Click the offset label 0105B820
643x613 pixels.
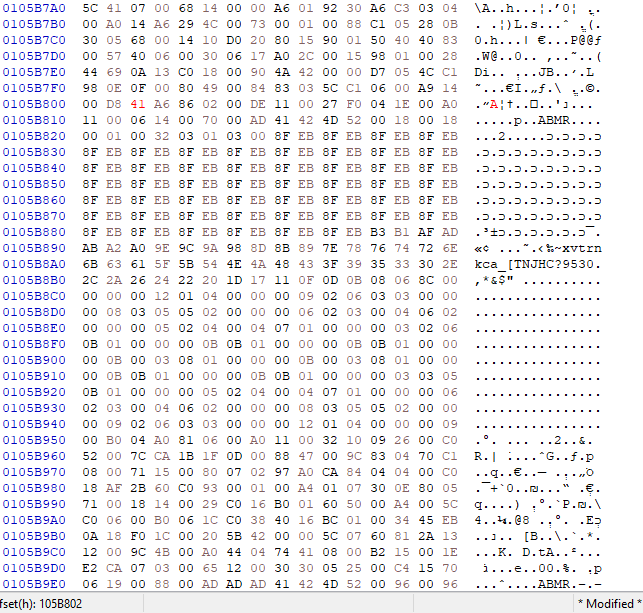(x=33, y=133)
